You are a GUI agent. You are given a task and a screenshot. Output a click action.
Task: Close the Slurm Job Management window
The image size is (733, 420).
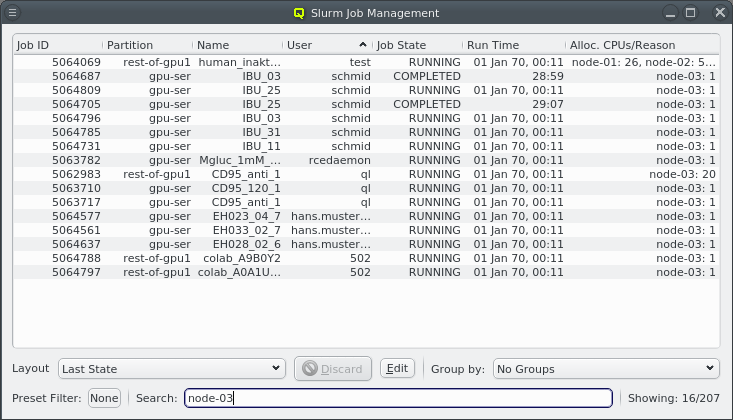tap(720, 13)
